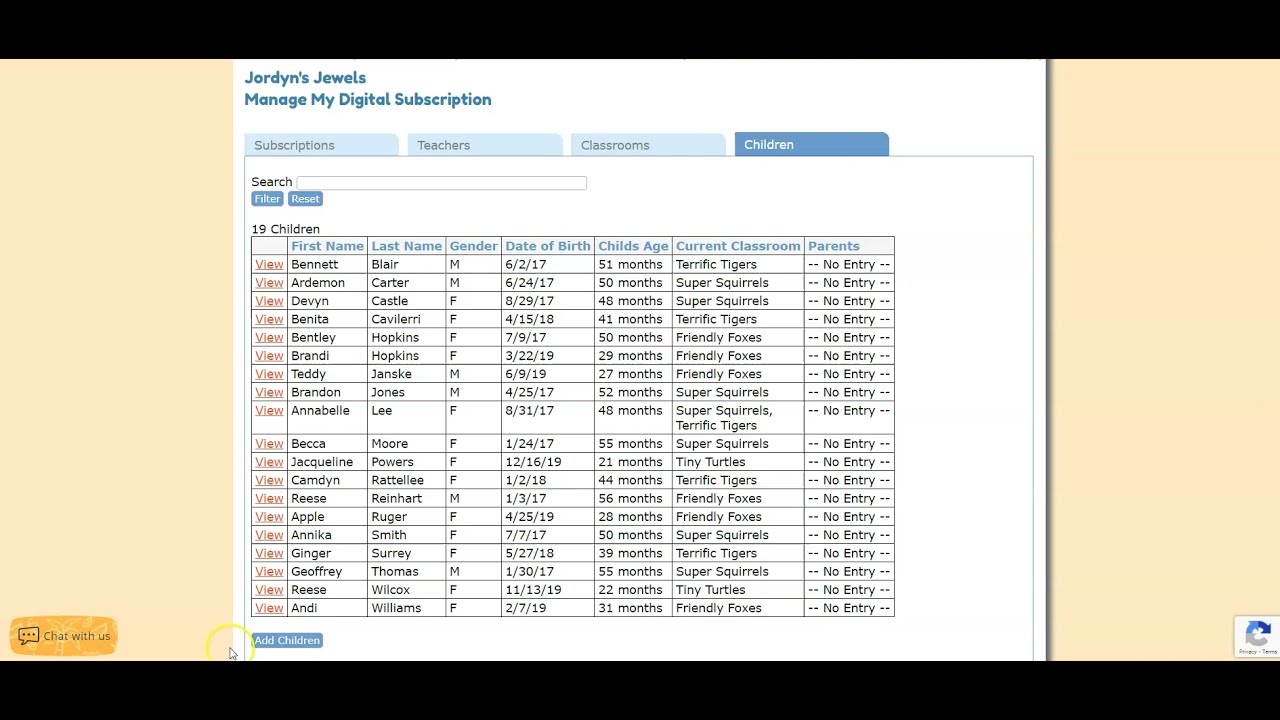The image size is (1280, 720).
Task: Open View link for Bentley Hopkins
Action: pos(269,338)
